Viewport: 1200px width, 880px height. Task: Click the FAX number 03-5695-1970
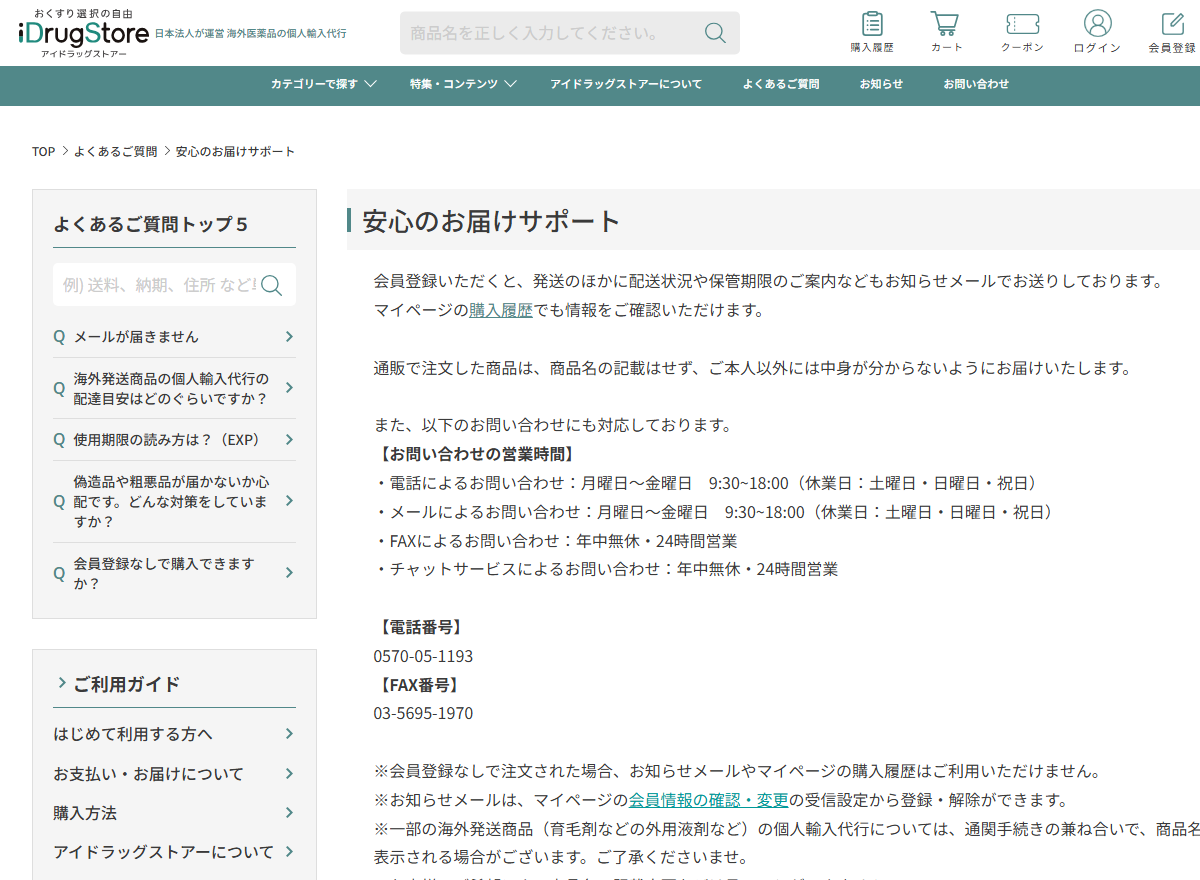pyautogui.click(x=423, y=714)
